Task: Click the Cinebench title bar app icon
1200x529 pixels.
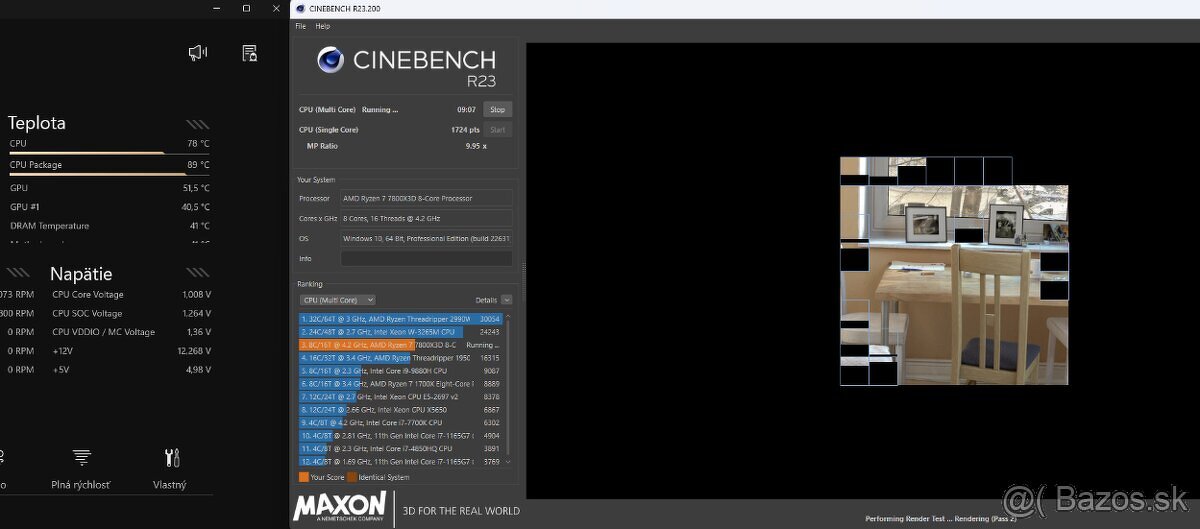Action: point(300,8)
